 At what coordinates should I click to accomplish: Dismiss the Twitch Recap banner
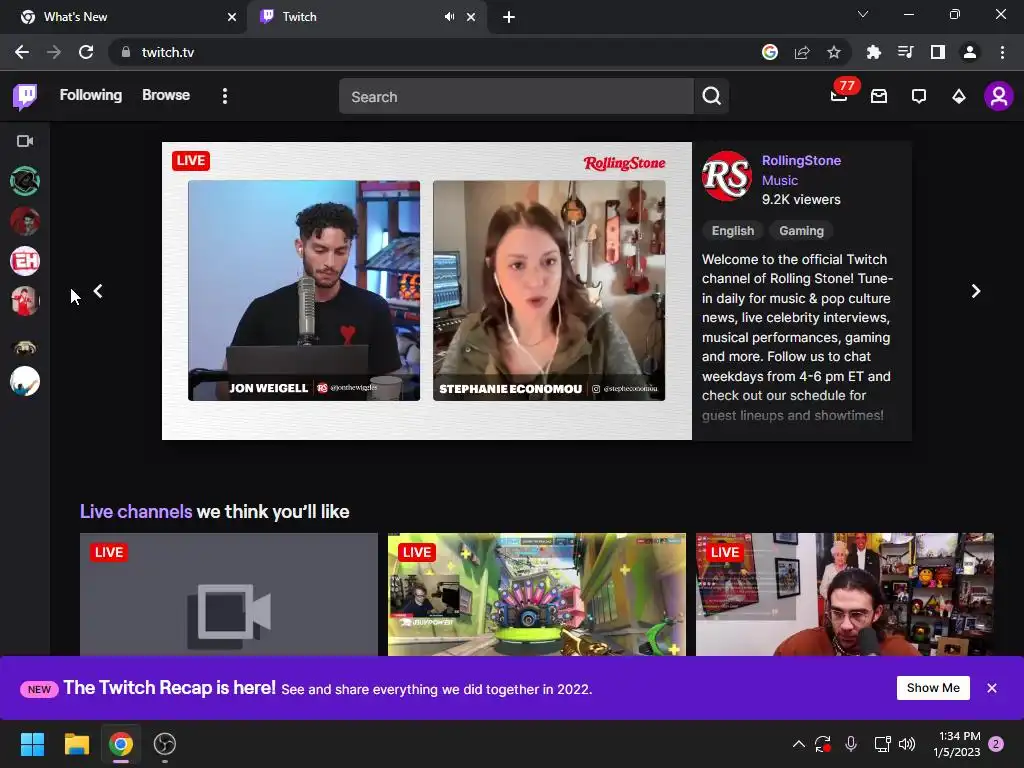pyautogui.click(x=992, y=688)
